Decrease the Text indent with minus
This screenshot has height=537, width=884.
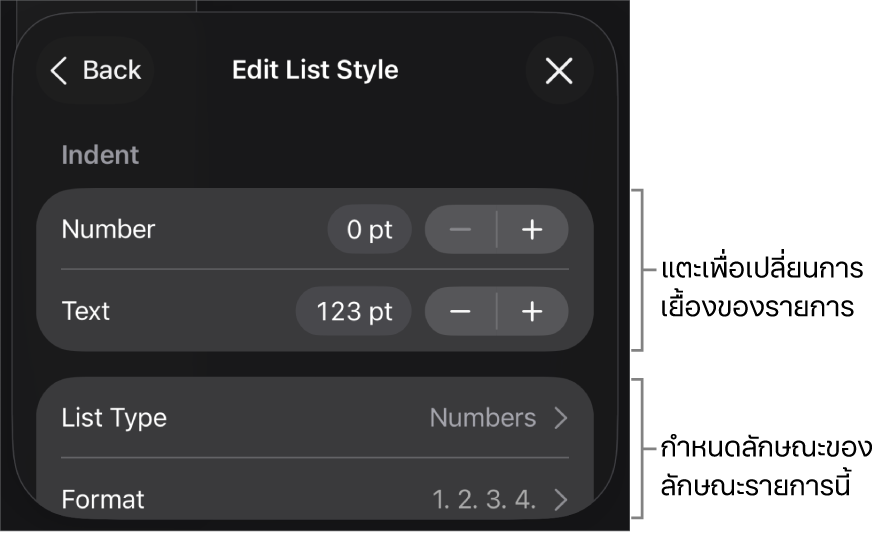tap(460, 312)
